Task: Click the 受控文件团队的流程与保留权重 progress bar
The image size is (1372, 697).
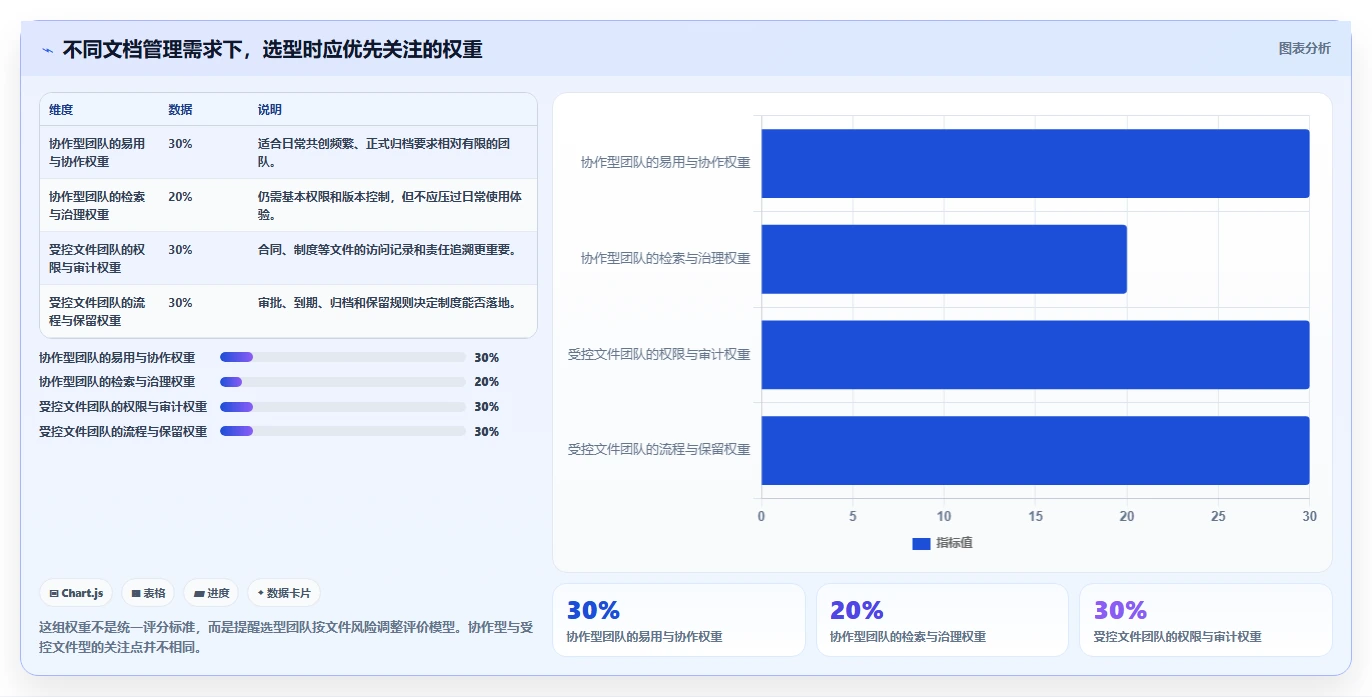Action: coord(343,432)
